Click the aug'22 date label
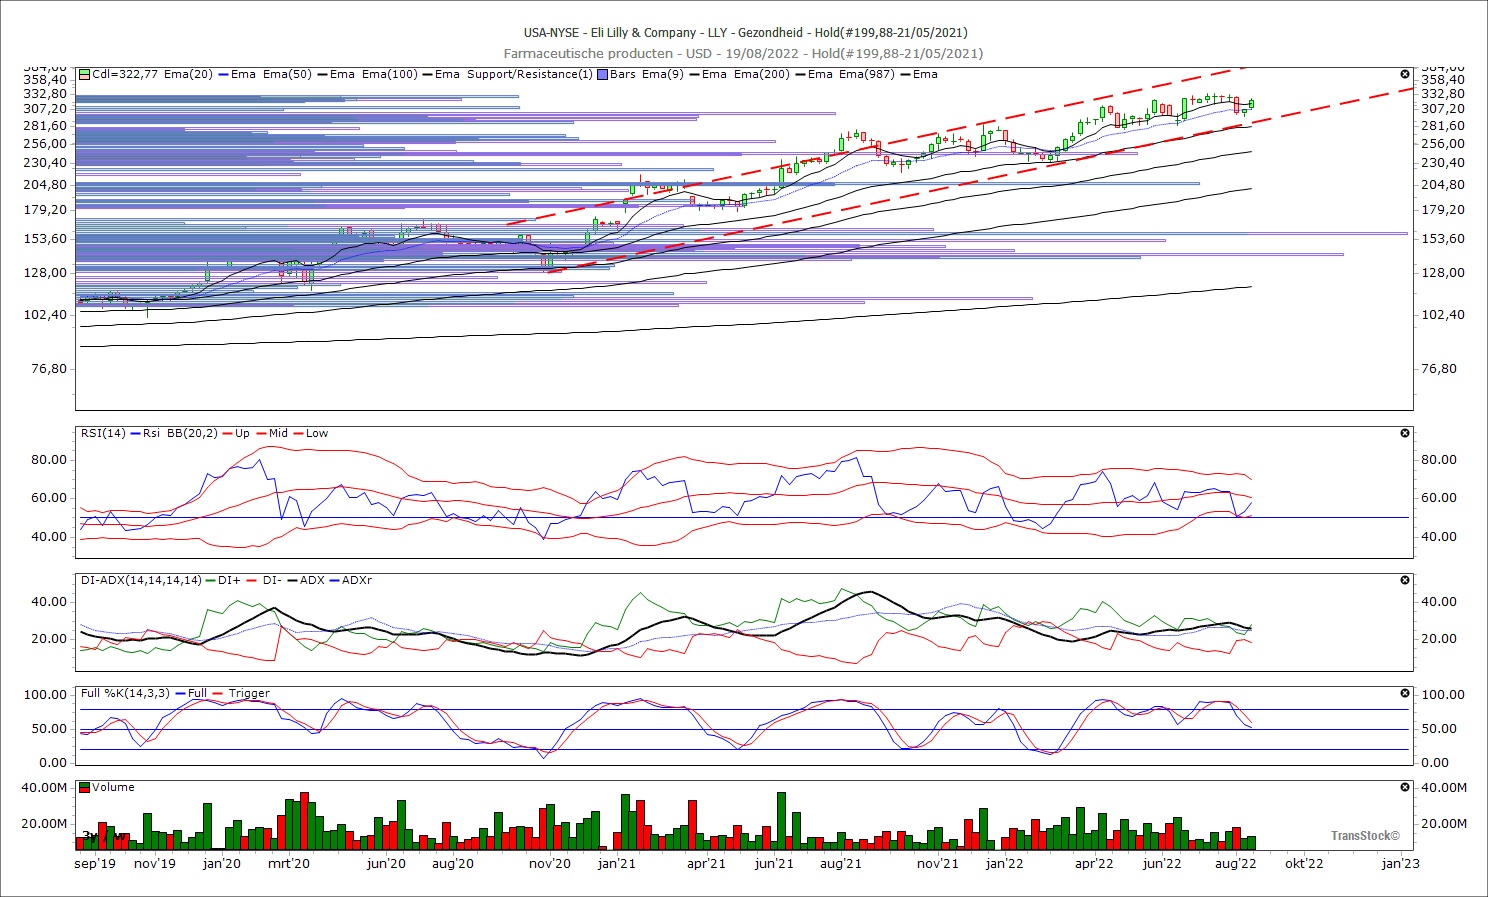 1236,863
